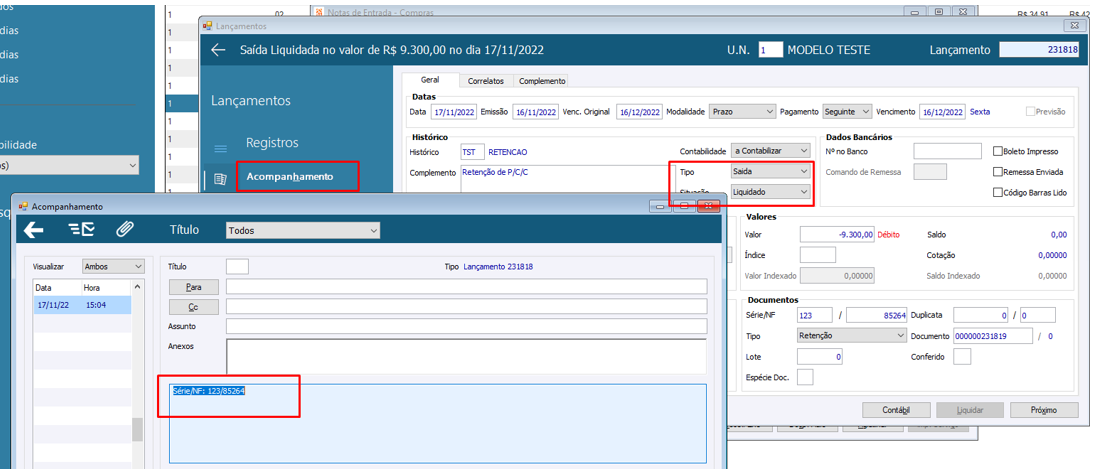Image resolution: width=1093 pixels, height=469 pixels.
Task: Click the scroll up arrow in Data/Hora list
Action: point(137,286)
